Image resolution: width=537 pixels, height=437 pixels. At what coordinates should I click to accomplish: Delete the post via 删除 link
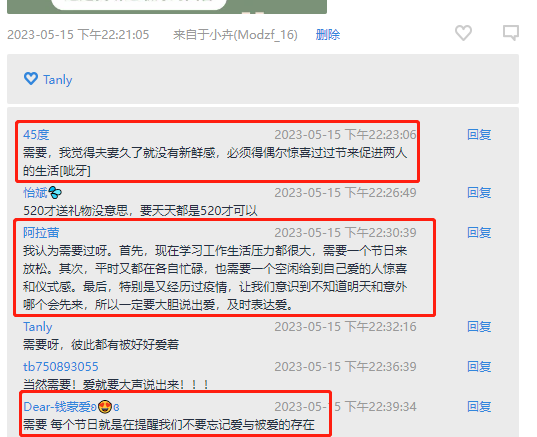coord(328,35)
